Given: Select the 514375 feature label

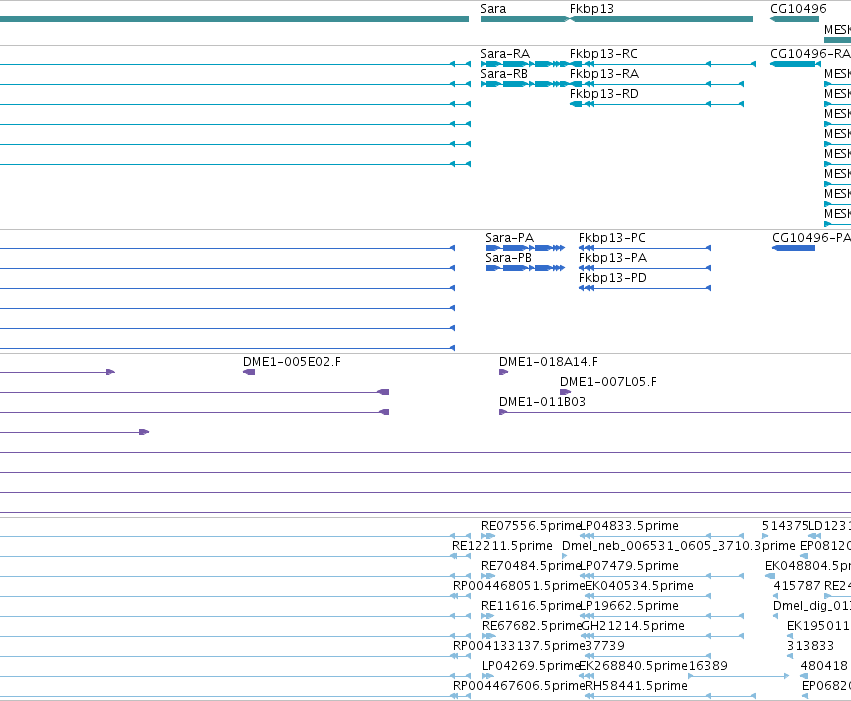Looking at the screenshot, I should (785, 526).
